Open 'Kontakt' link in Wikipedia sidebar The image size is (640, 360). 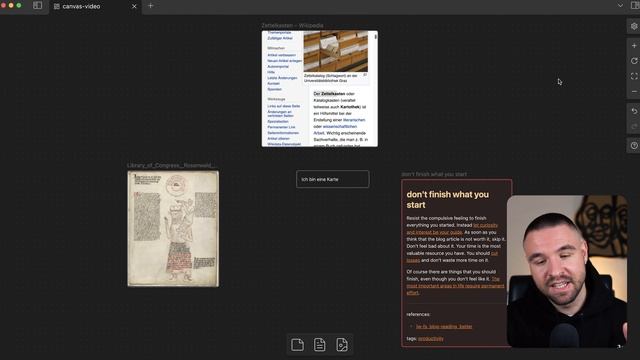coord(273,84)
